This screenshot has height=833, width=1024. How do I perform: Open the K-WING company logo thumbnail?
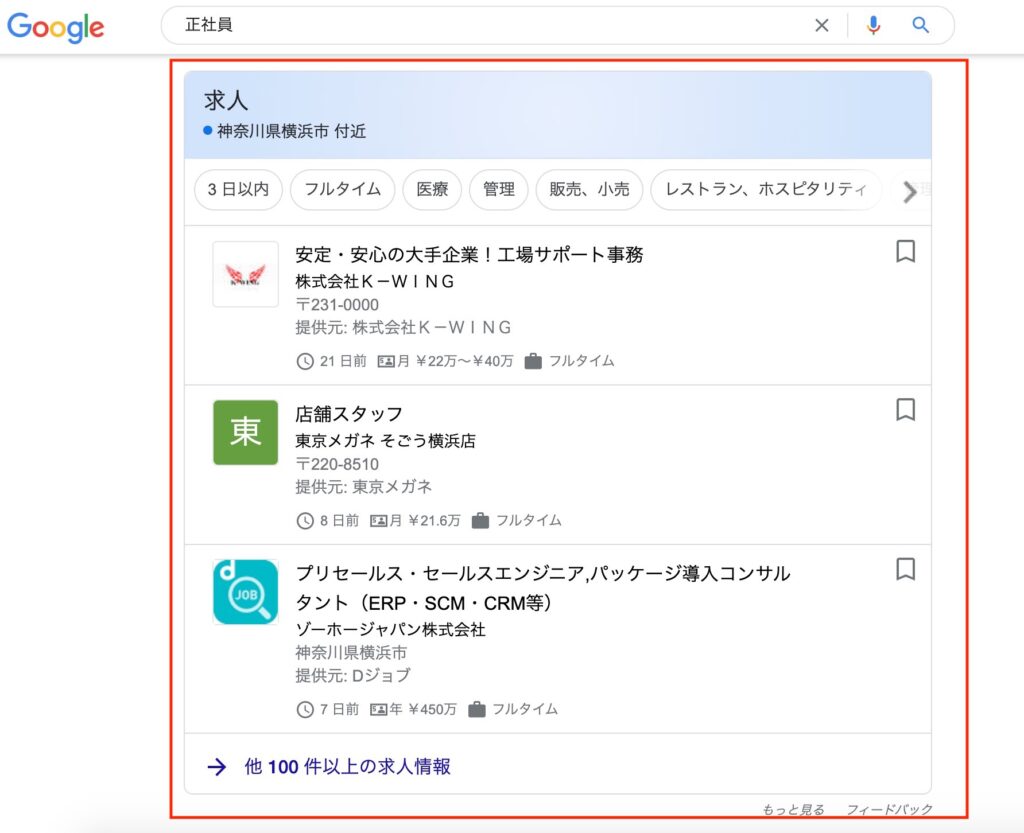[x=246, y=274]
